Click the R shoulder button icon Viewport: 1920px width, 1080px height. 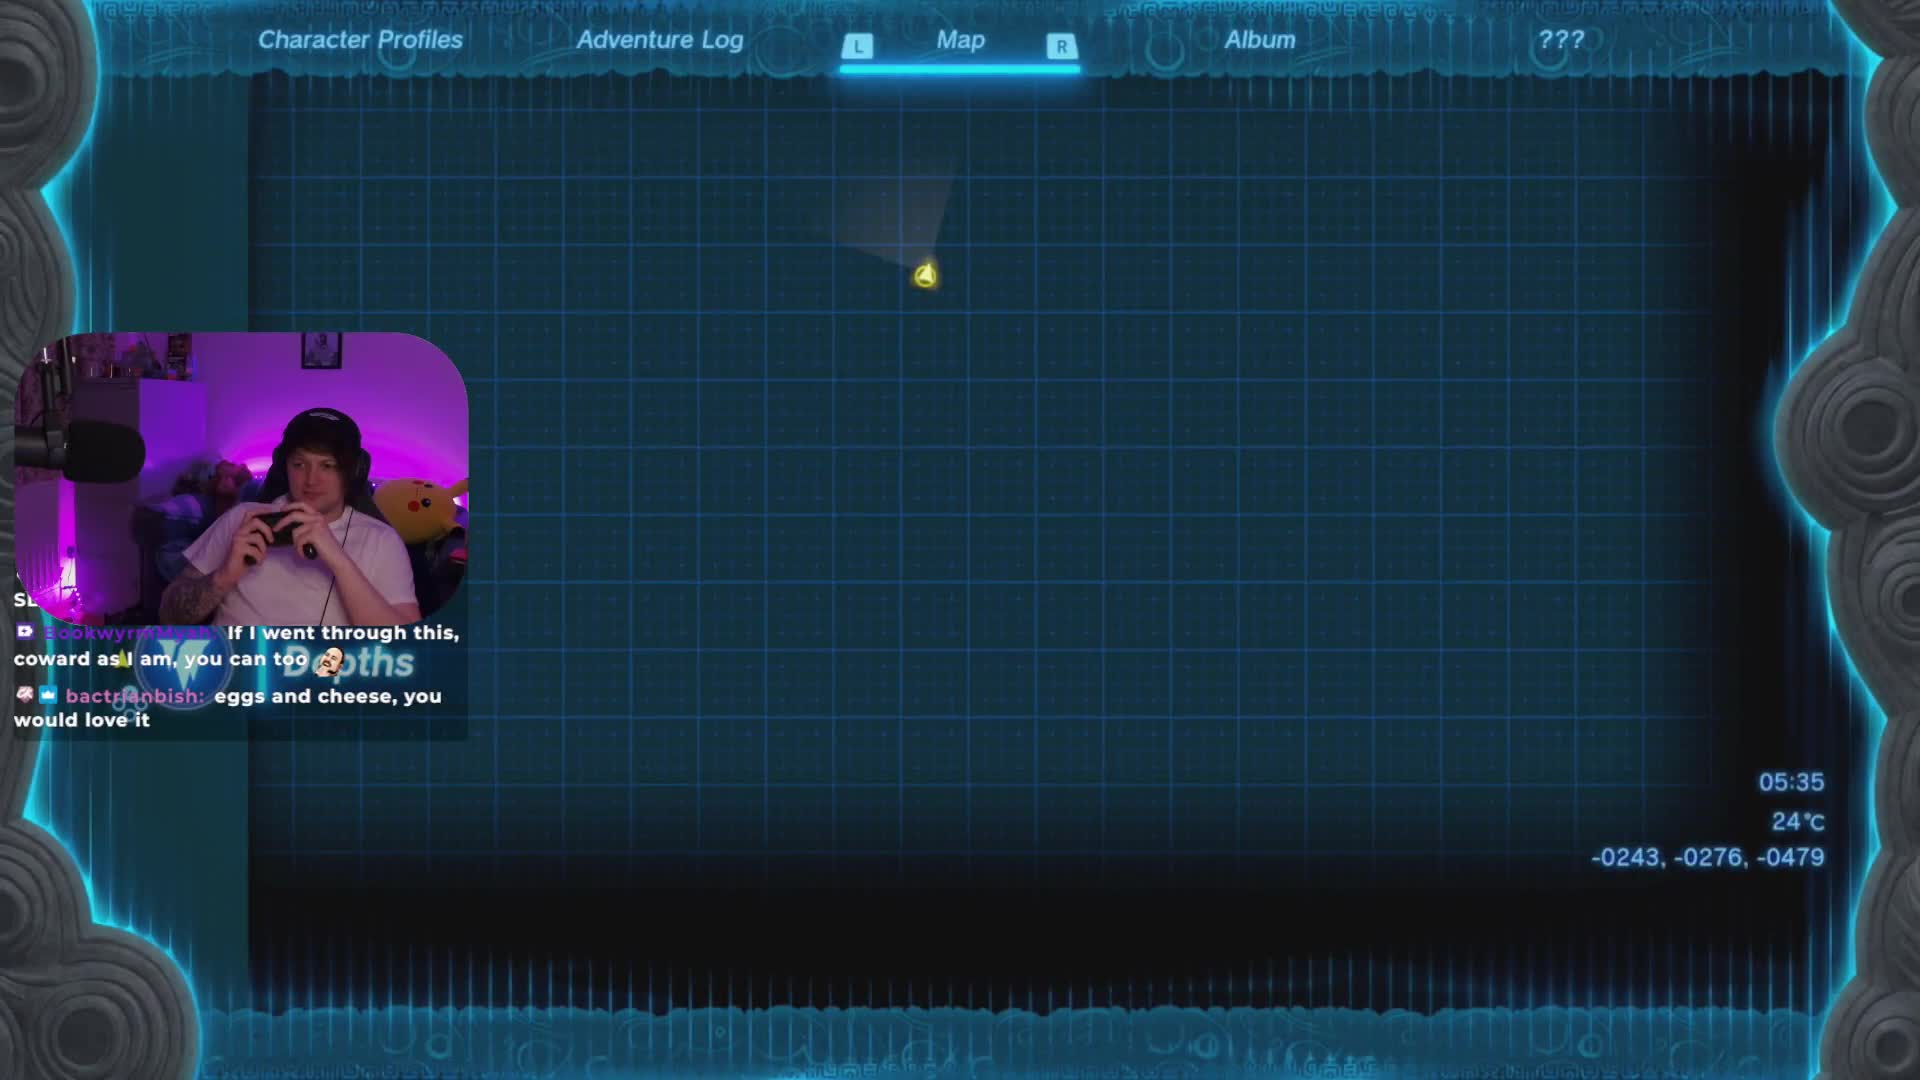1062,46
